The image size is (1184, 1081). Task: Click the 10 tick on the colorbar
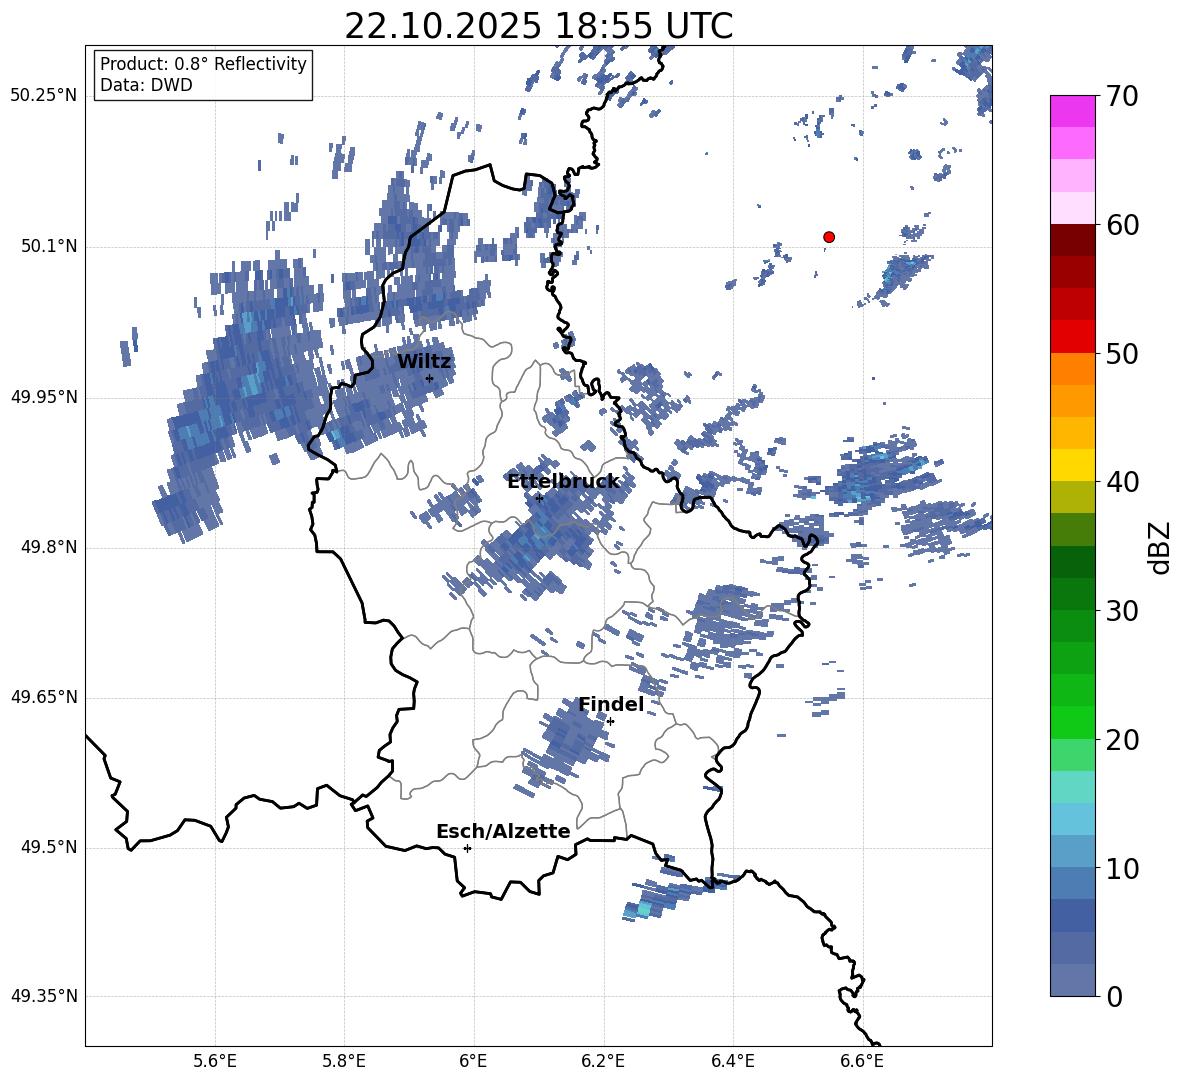point(1122,868)
